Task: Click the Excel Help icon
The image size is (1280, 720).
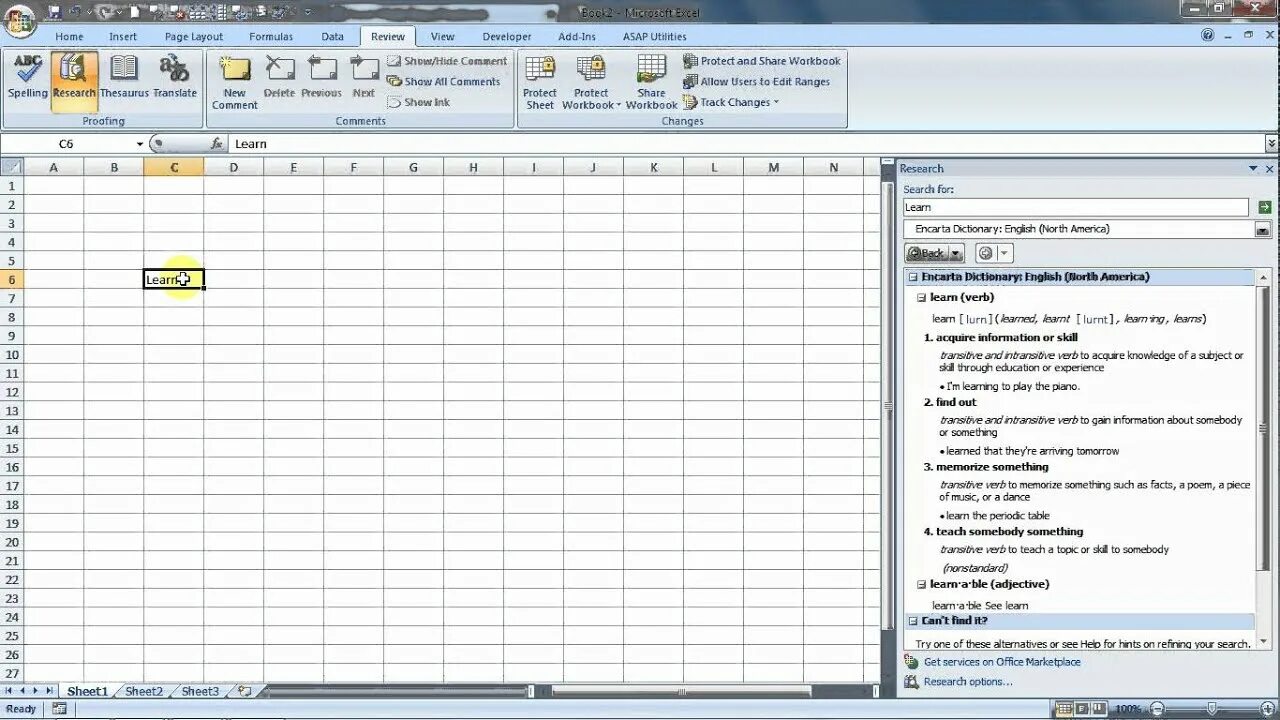Action: coord(1209,35)
